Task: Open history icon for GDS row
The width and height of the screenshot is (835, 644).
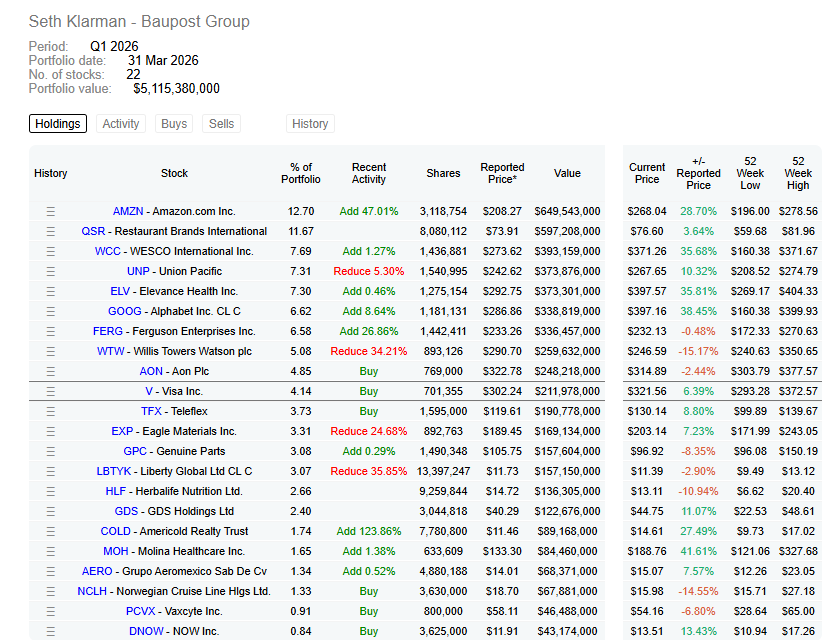Action: pos(51,511)
